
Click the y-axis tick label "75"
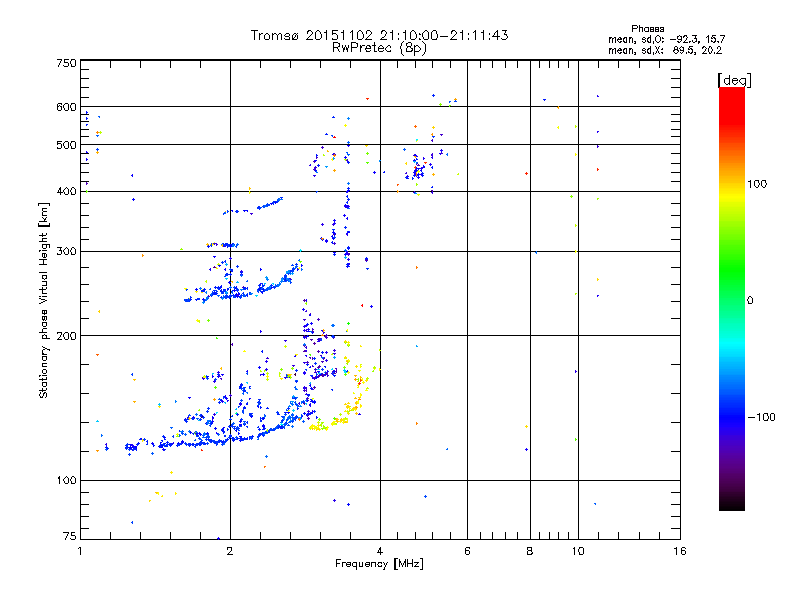click(70, 536)
